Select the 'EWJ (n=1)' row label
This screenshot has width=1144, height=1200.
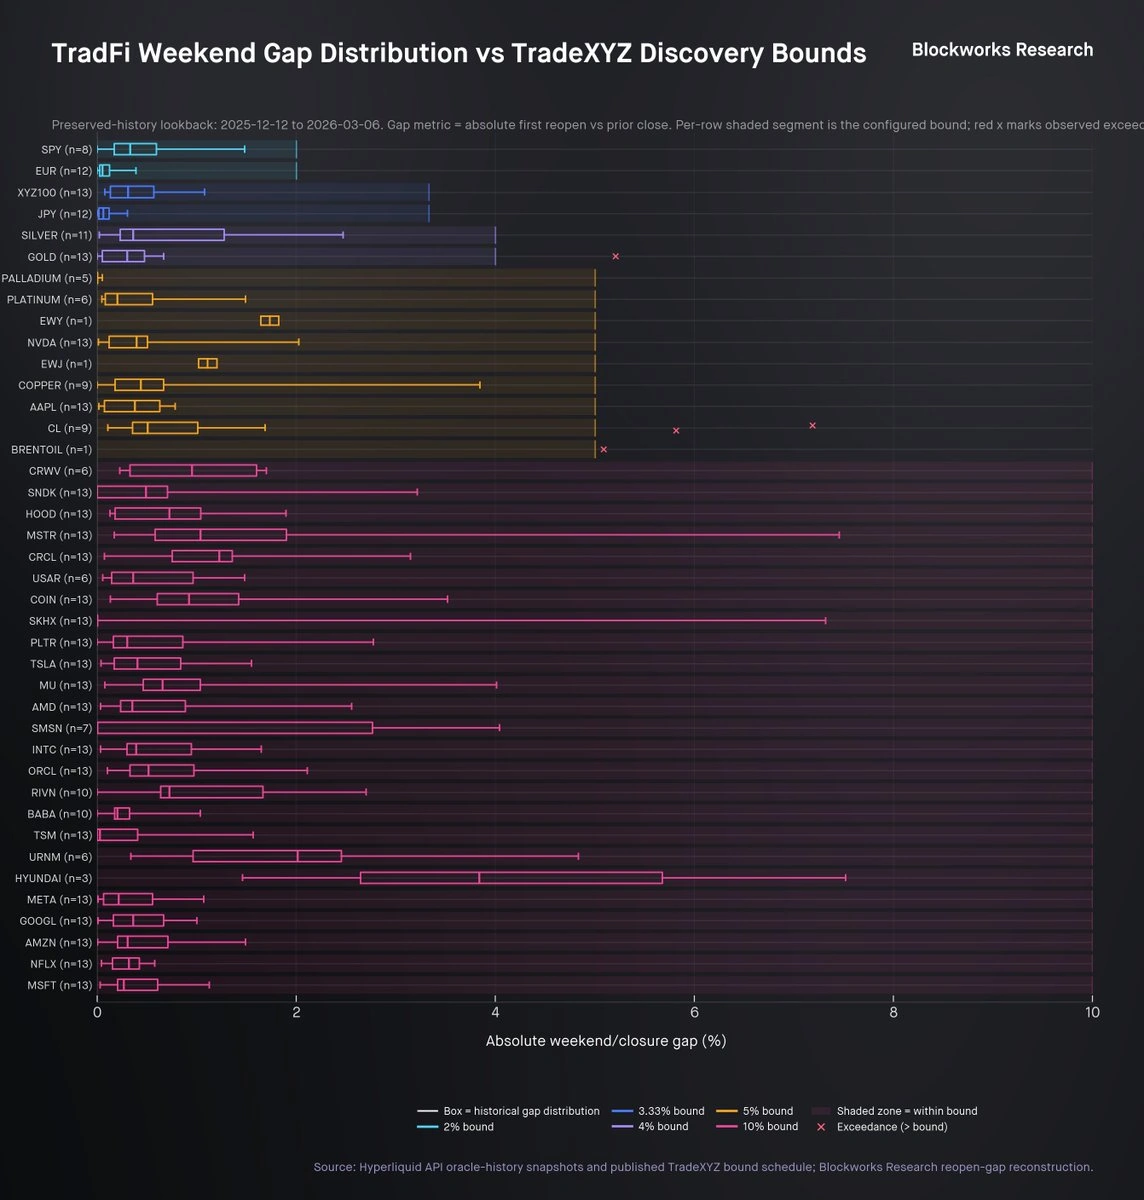click(x=67, y=364)
